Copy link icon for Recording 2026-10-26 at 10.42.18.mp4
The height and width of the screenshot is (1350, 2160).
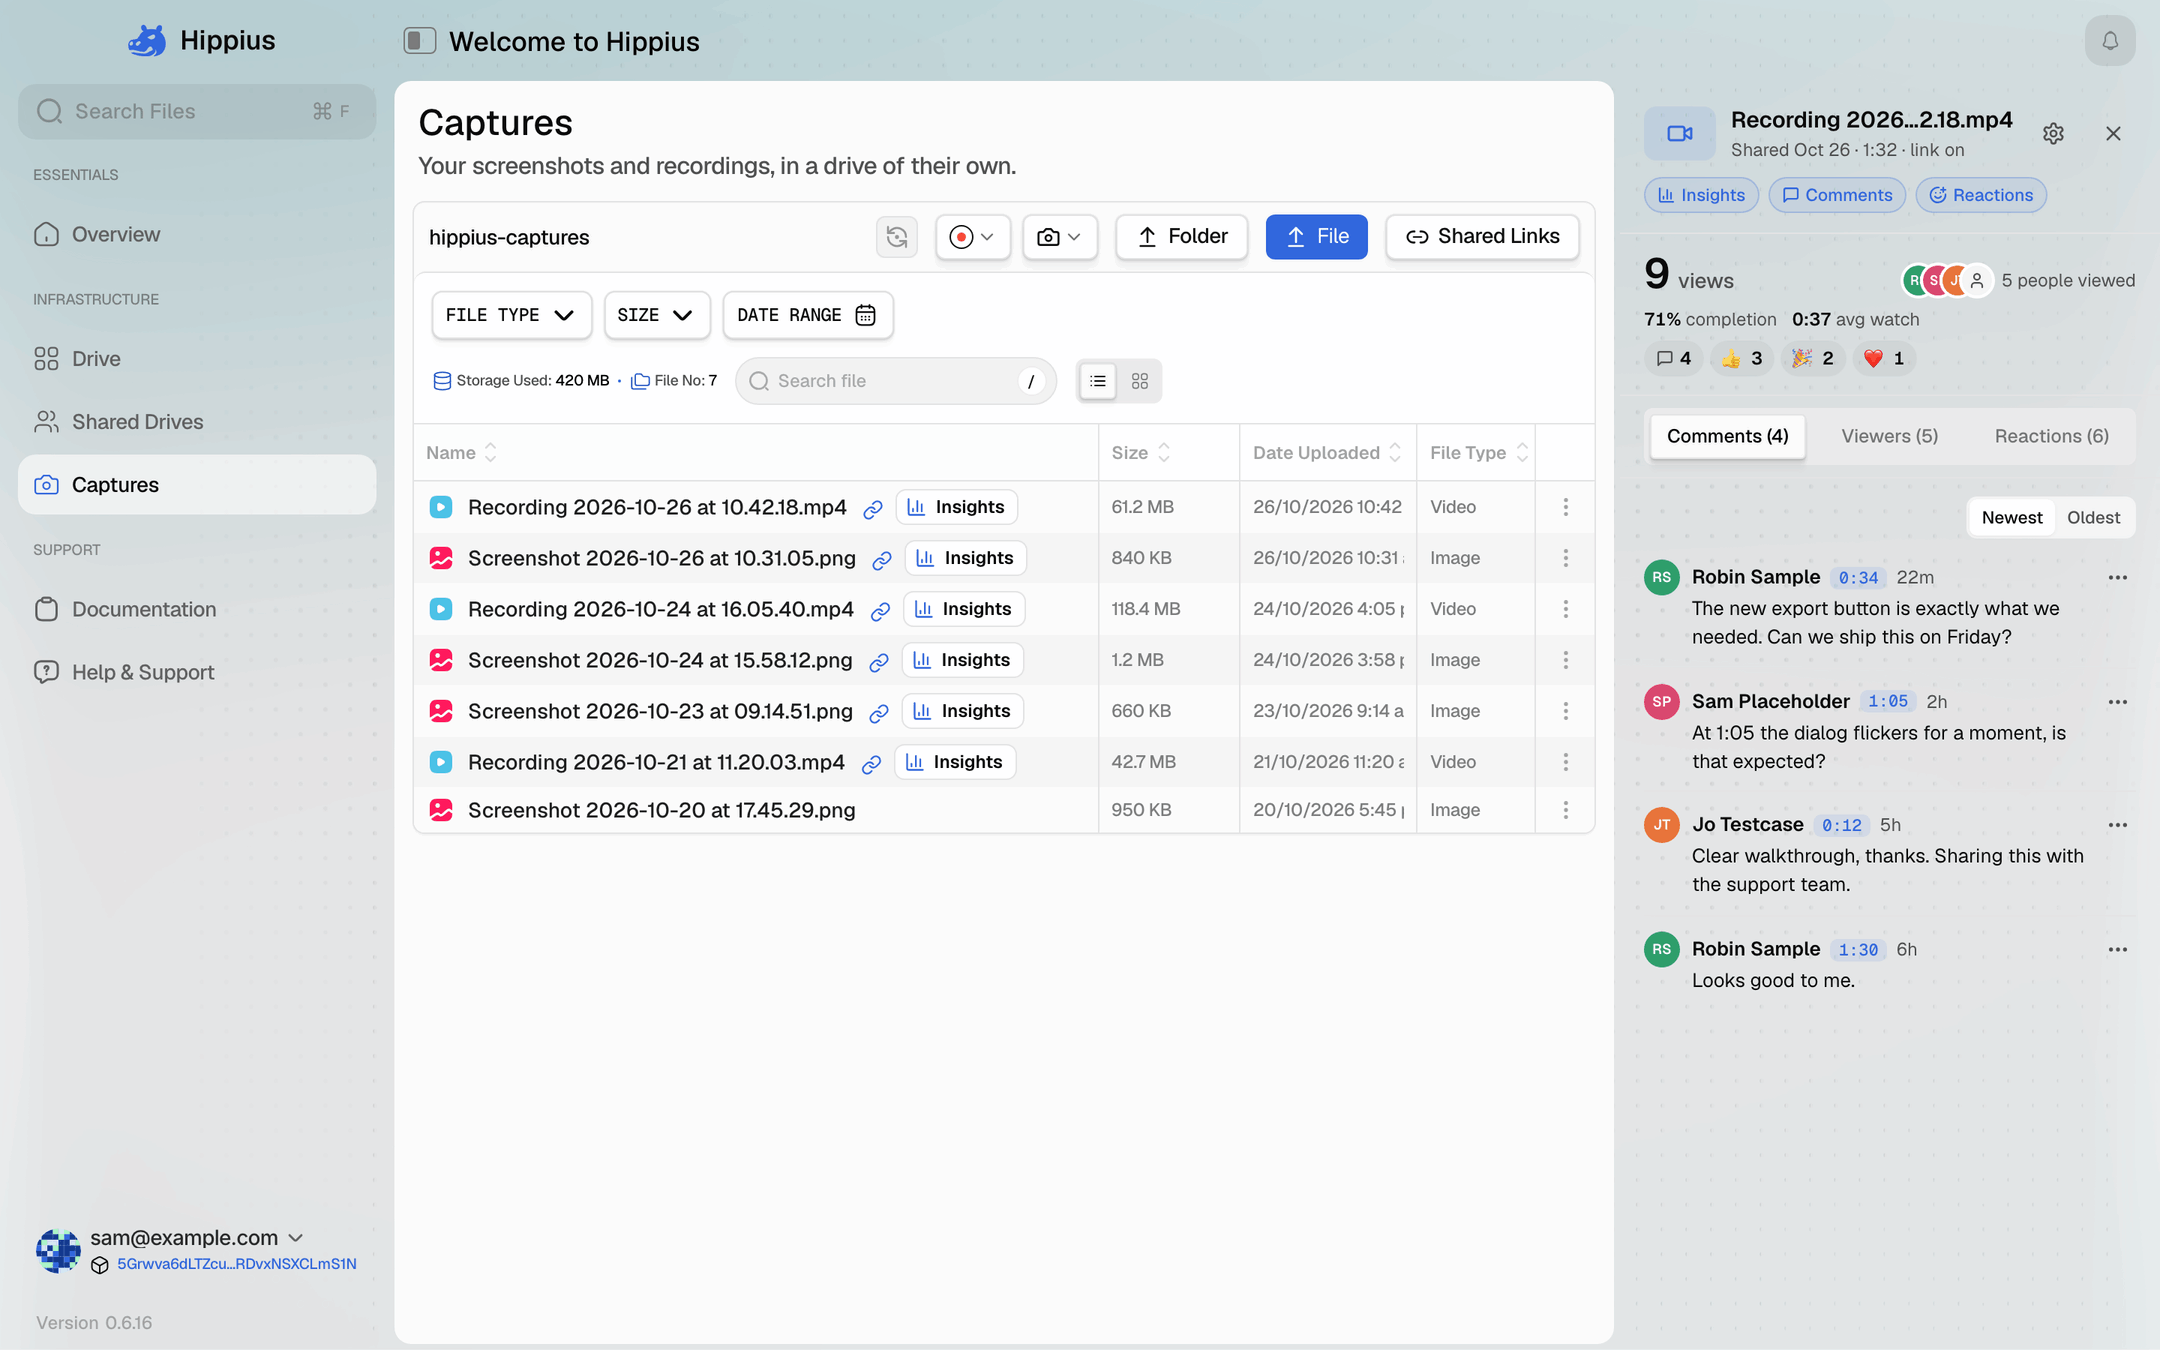(873, 508)
